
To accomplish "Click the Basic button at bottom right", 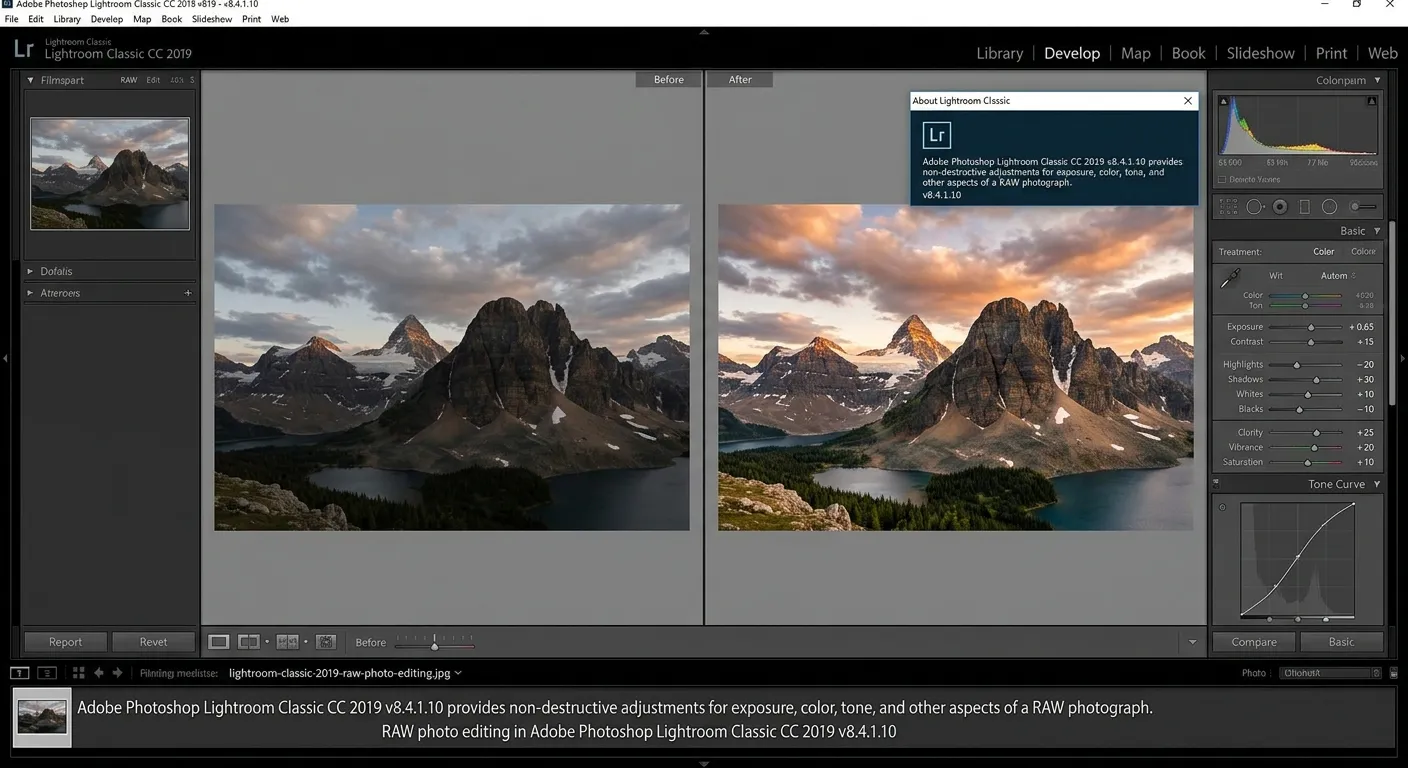I will tap(1341, 642).
